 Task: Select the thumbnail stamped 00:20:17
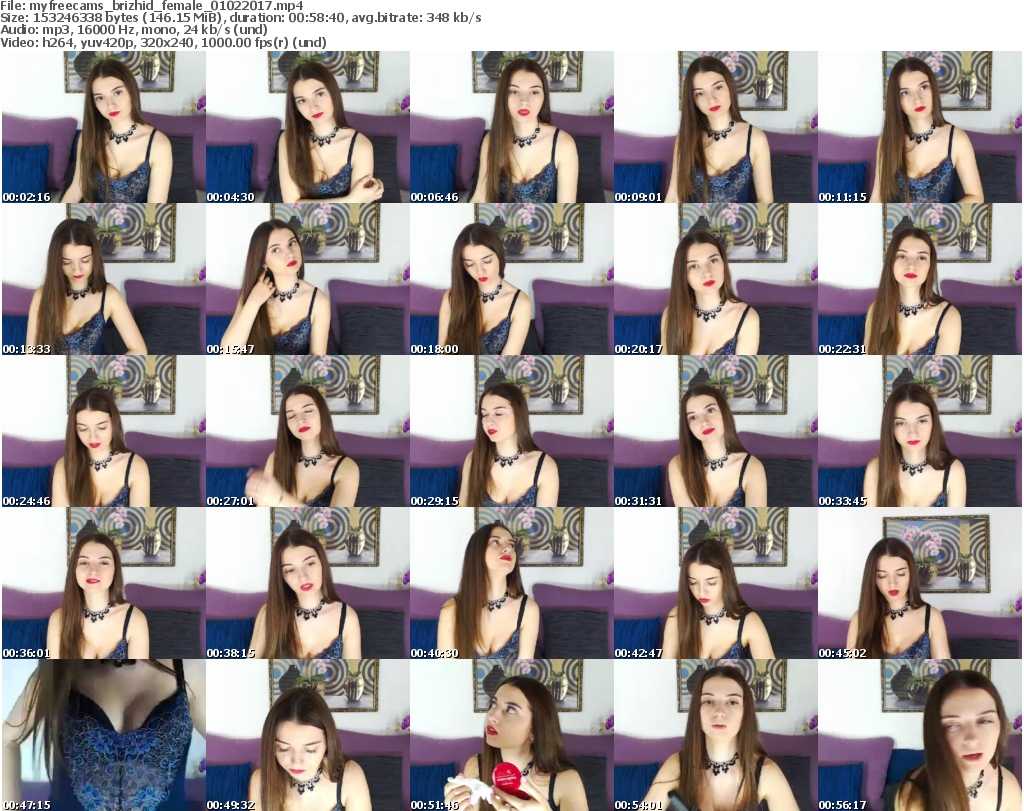(716, 279)
